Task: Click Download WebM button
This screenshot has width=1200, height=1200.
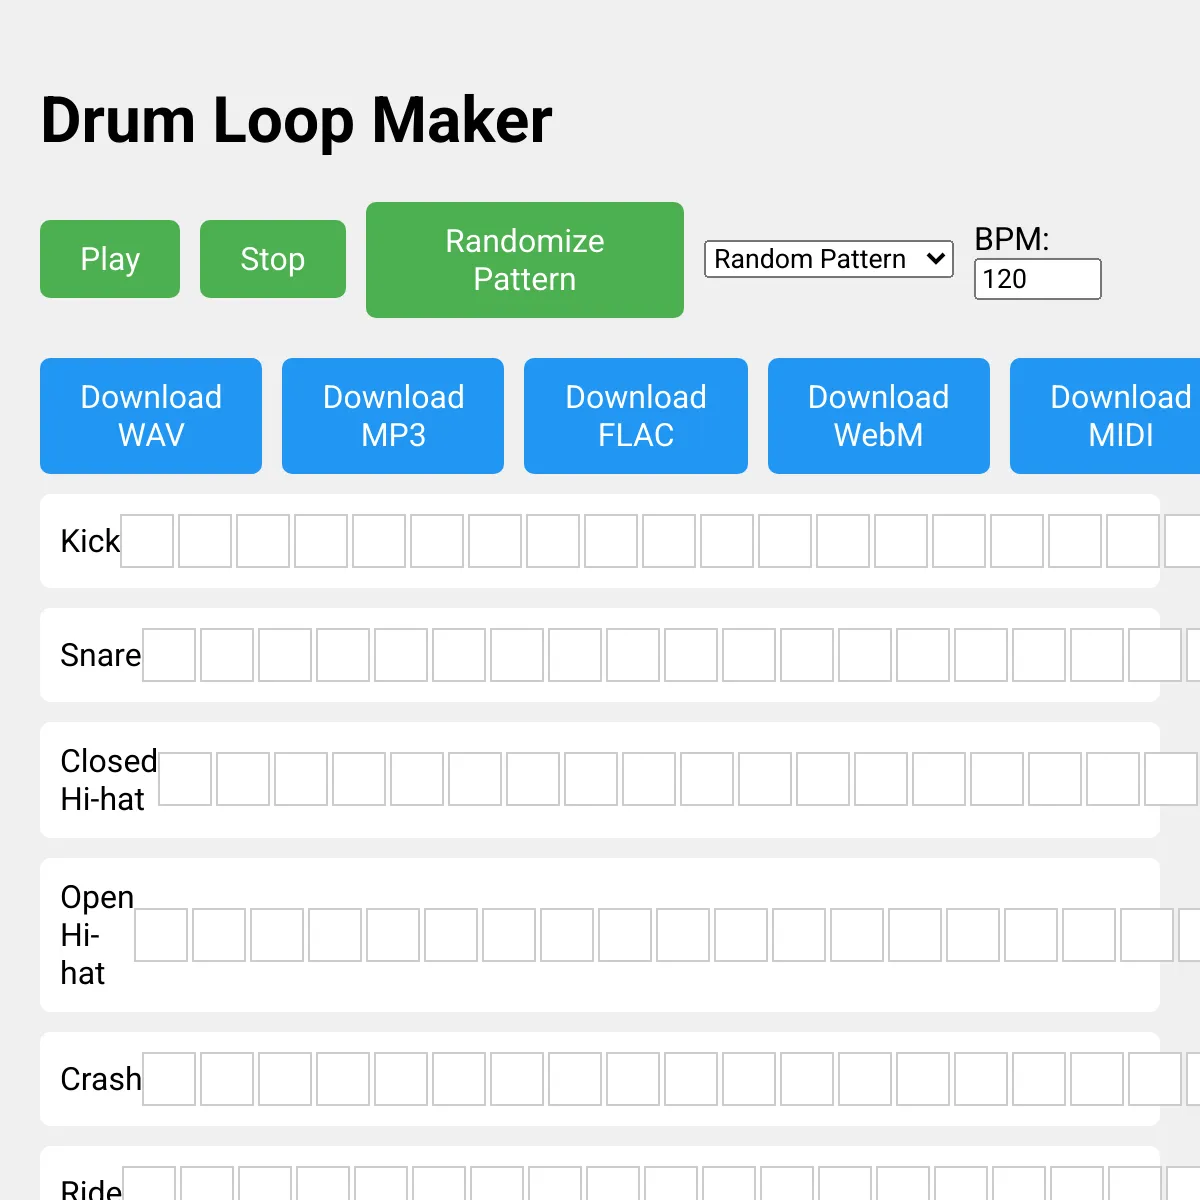Action: point(878,416)
